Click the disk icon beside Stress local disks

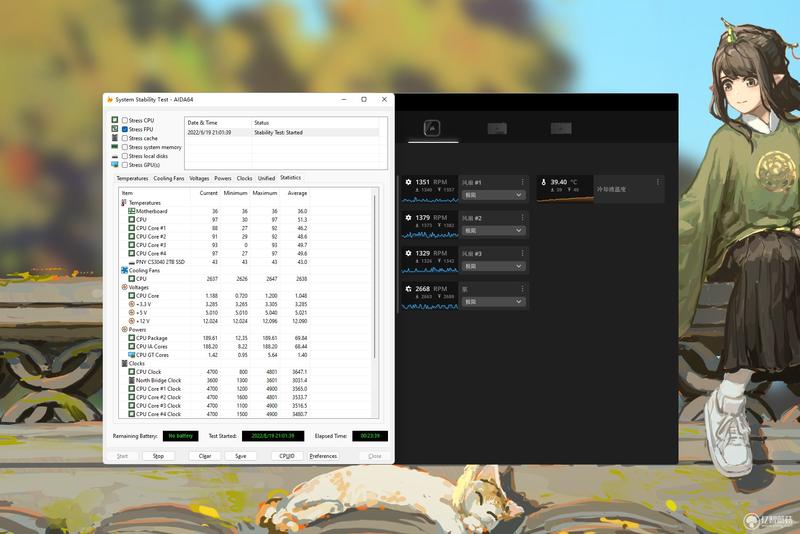(115, 156)
